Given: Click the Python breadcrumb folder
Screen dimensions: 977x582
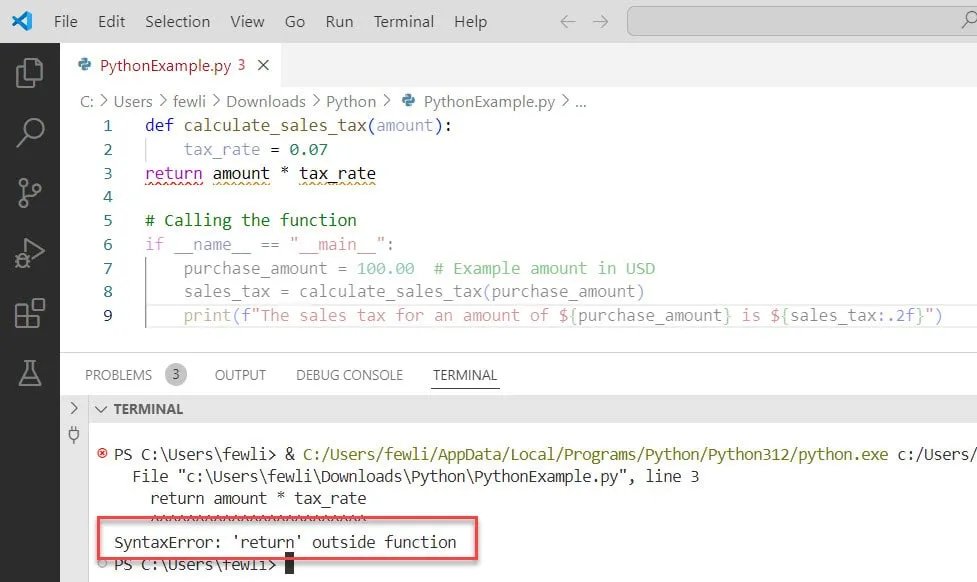Looking at the screenshot, I should tap(351, 101).
